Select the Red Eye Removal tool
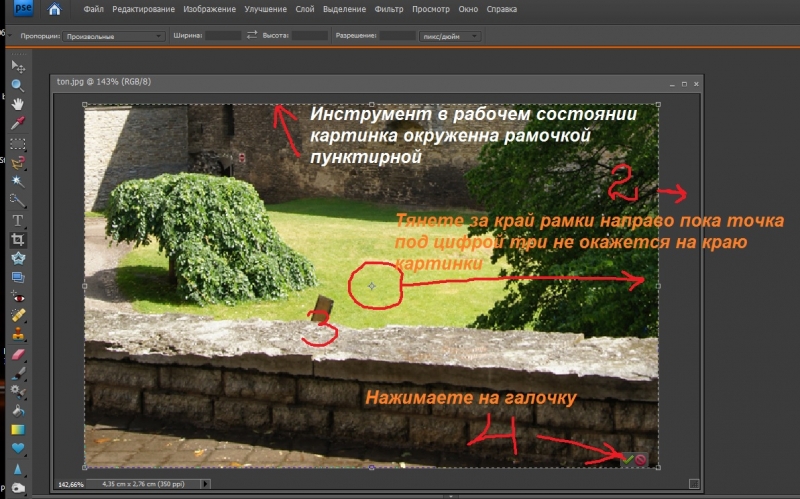800x499 pixels. (x=17, y=297)
